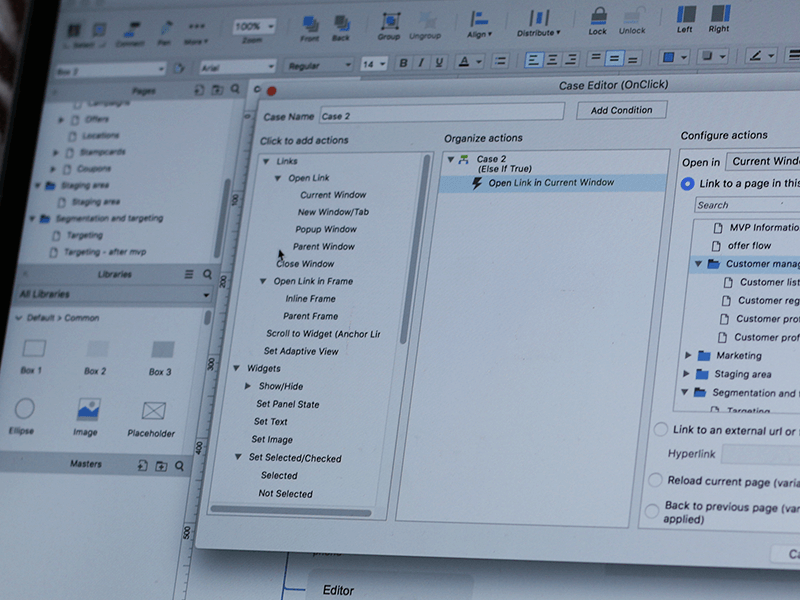Click the Case Name field
The image size is (800, 600).
(x=442, y=113)
